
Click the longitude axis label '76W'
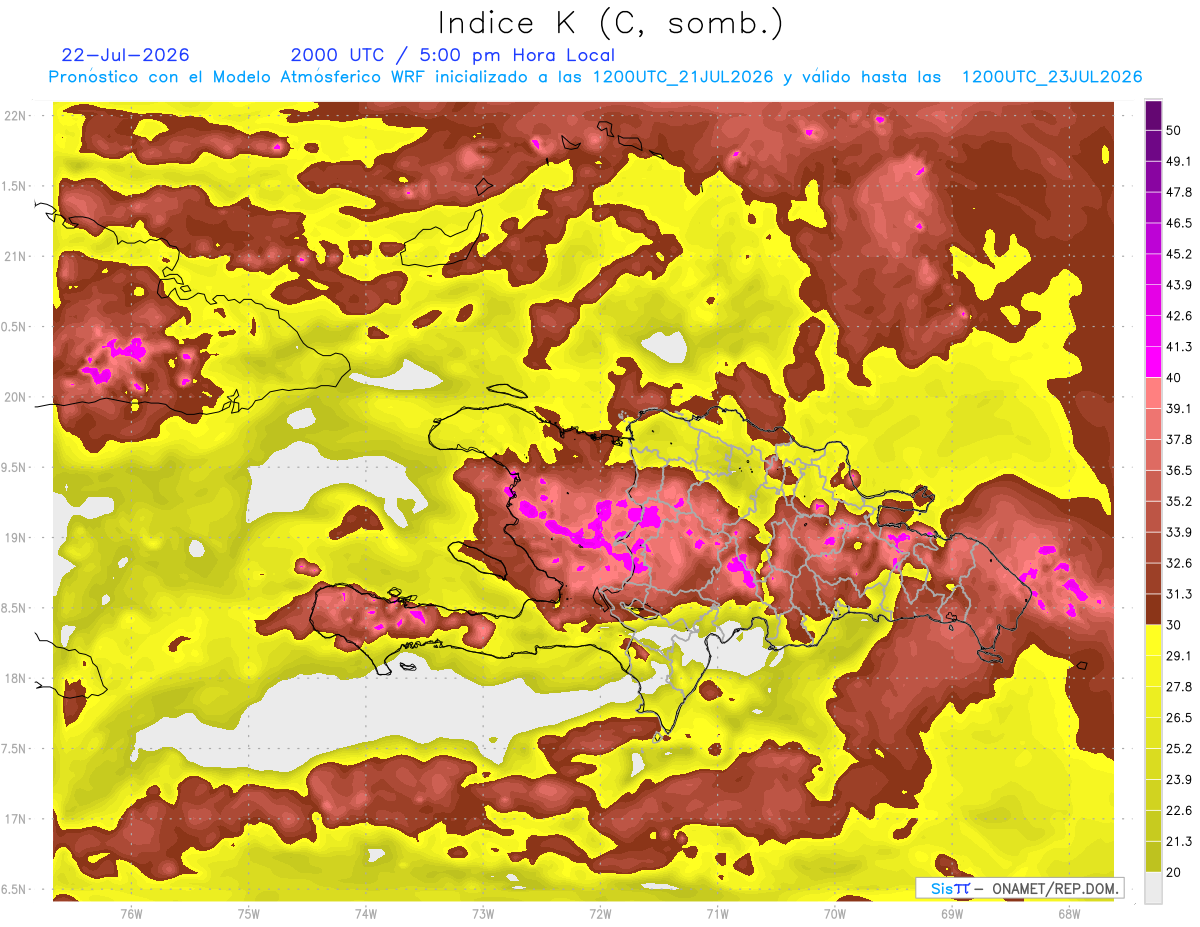point(131,913)
